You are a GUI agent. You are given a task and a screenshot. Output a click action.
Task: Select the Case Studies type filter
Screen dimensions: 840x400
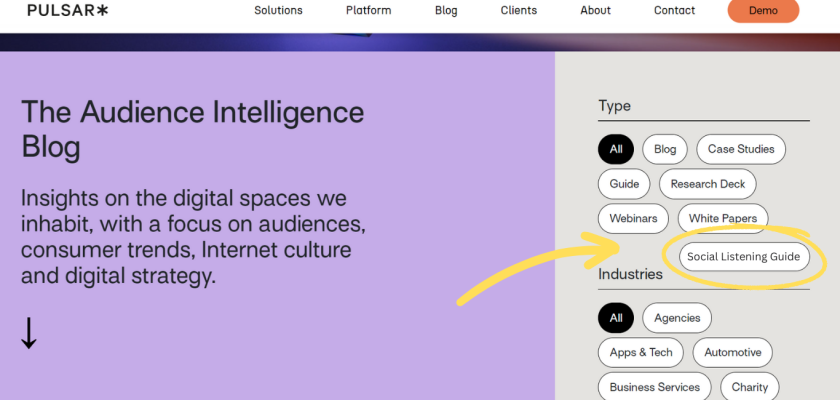pos(741,150)
